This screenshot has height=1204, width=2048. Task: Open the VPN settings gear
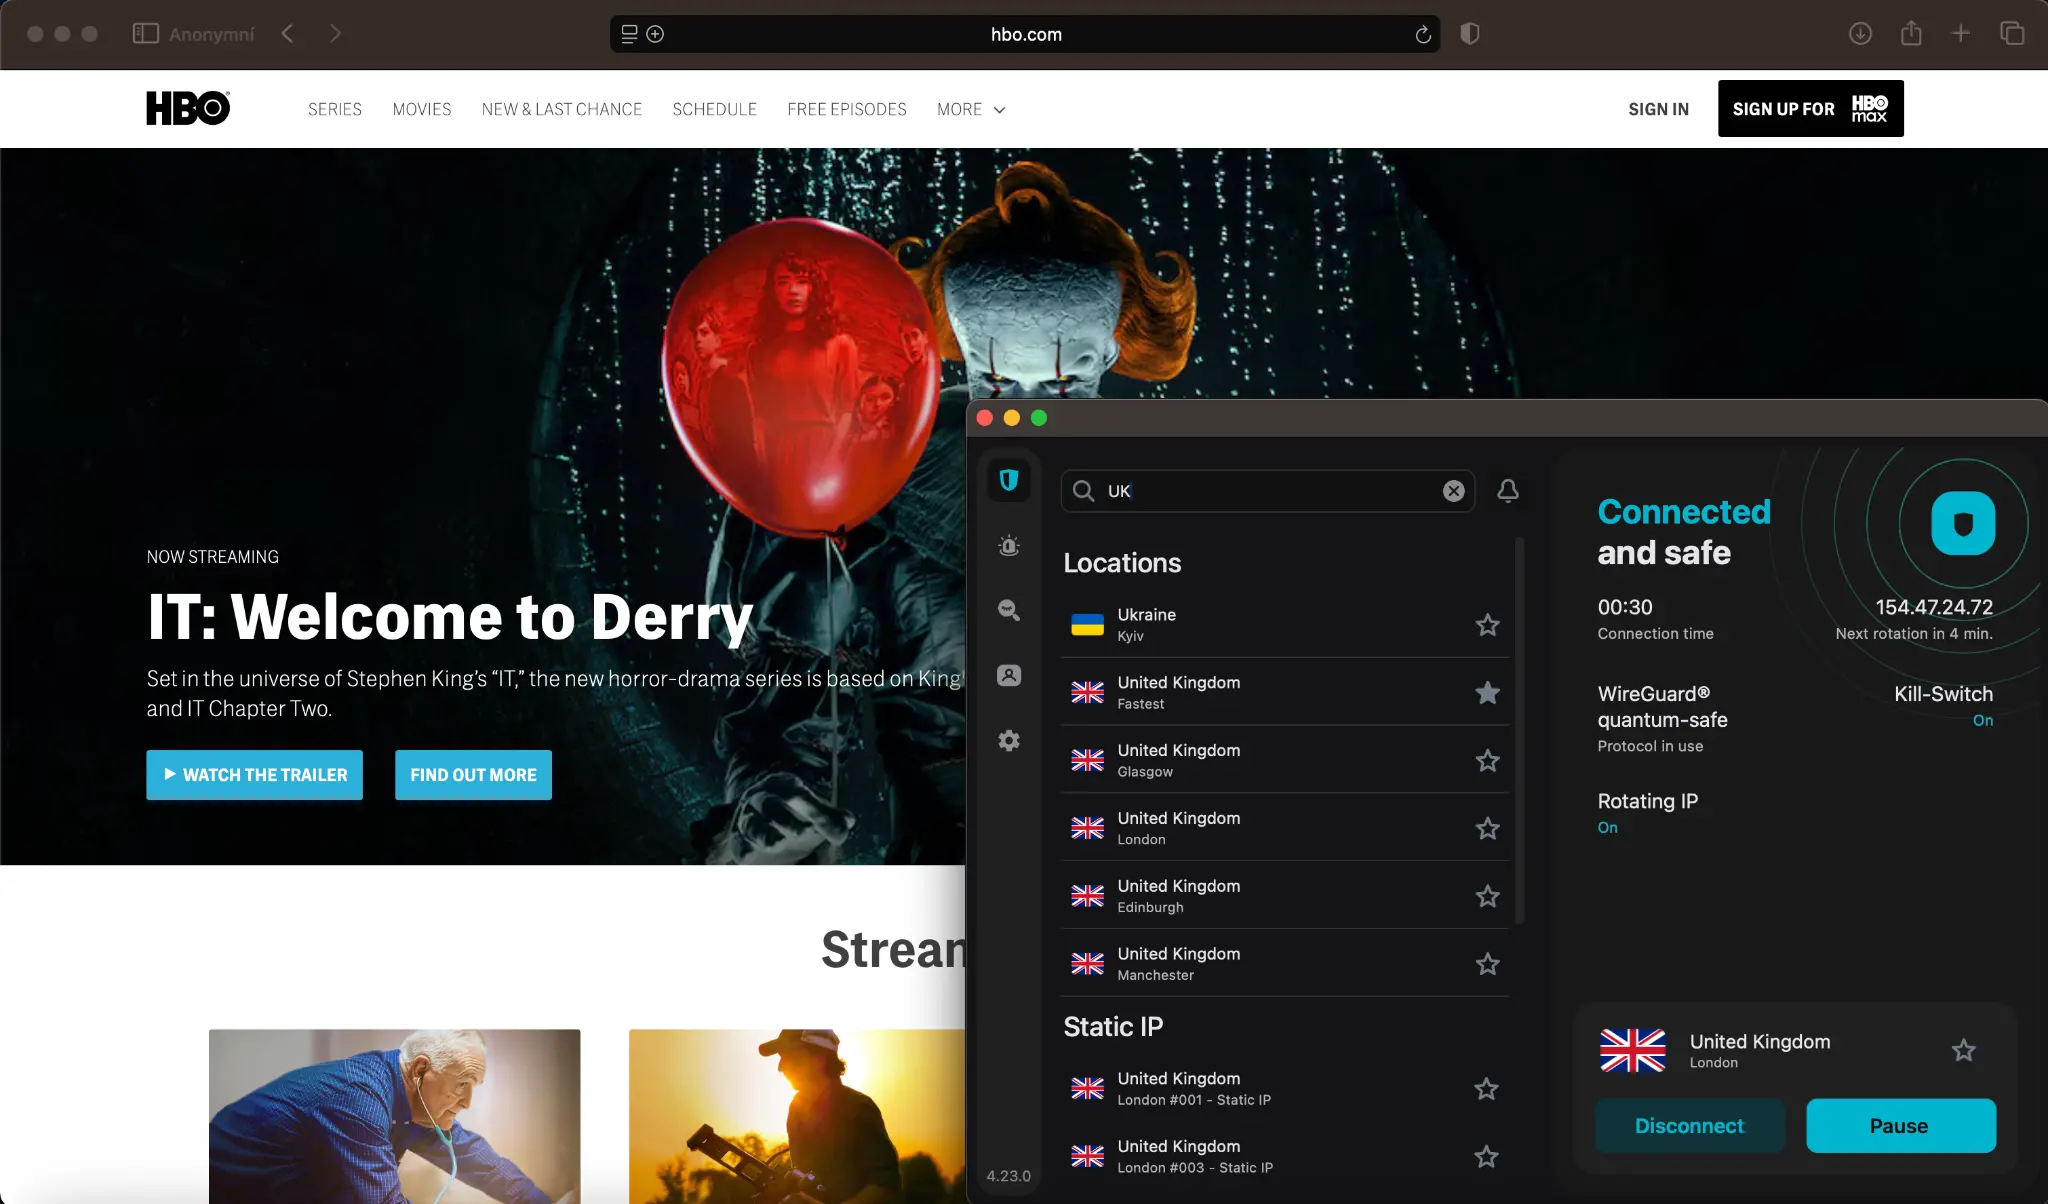click(x=1009, y=740)
